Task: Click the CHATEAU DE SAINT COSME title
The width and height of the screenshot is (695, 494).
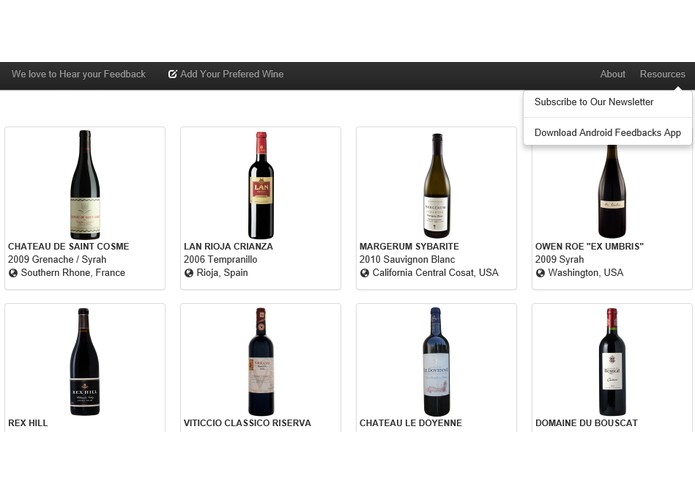Action: 68,246
